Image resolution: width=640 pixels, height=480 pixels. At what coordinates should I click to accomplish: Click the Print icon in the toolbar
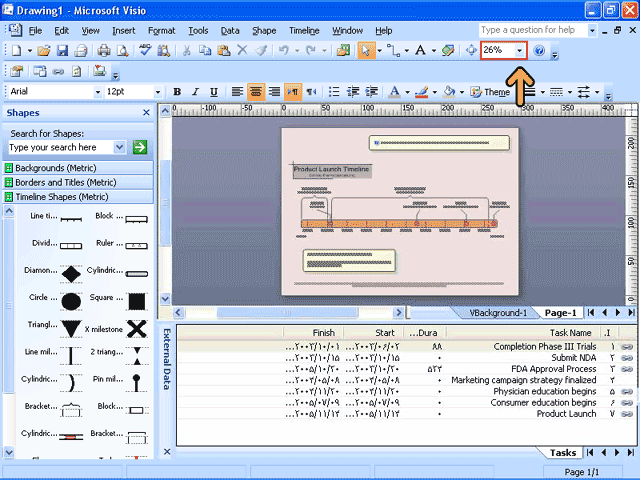coord(103,50)
